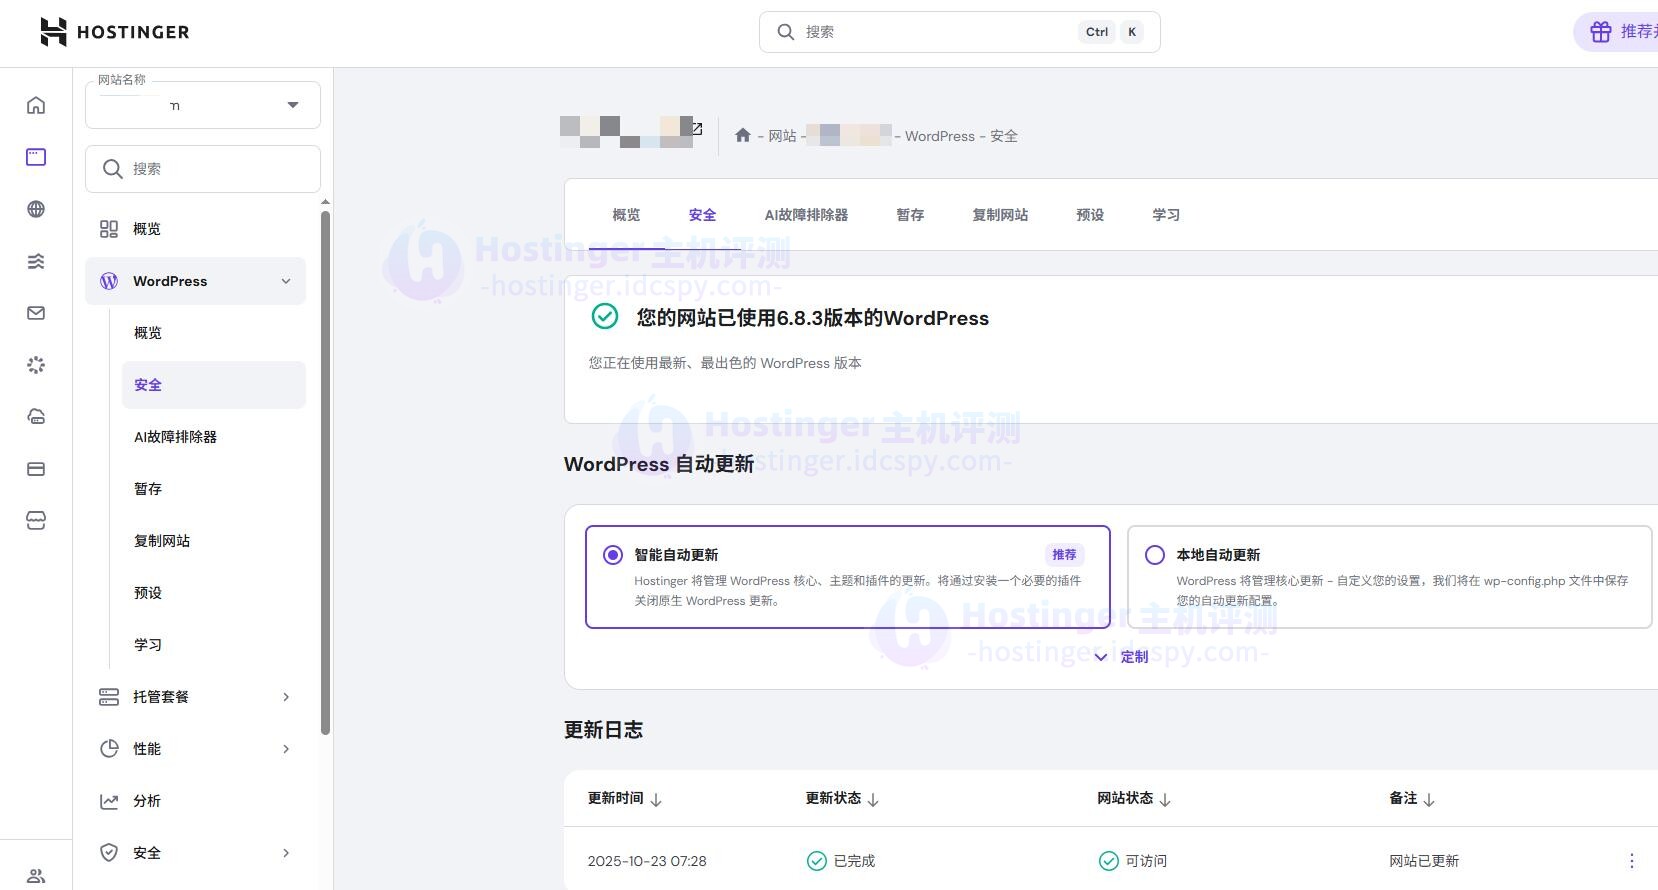Open the Marketplace store icon in left rail
Viewport: 1658px width, 890px height.
[36, 521]
